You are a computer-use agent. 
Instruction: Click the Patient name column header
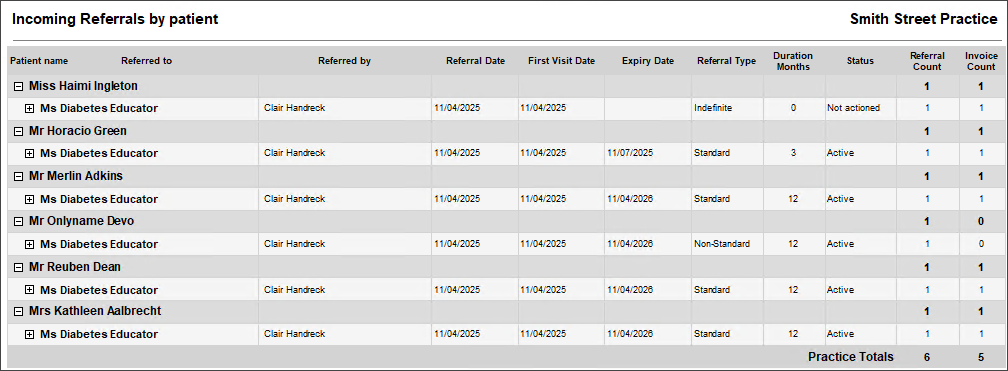[39, 61]
